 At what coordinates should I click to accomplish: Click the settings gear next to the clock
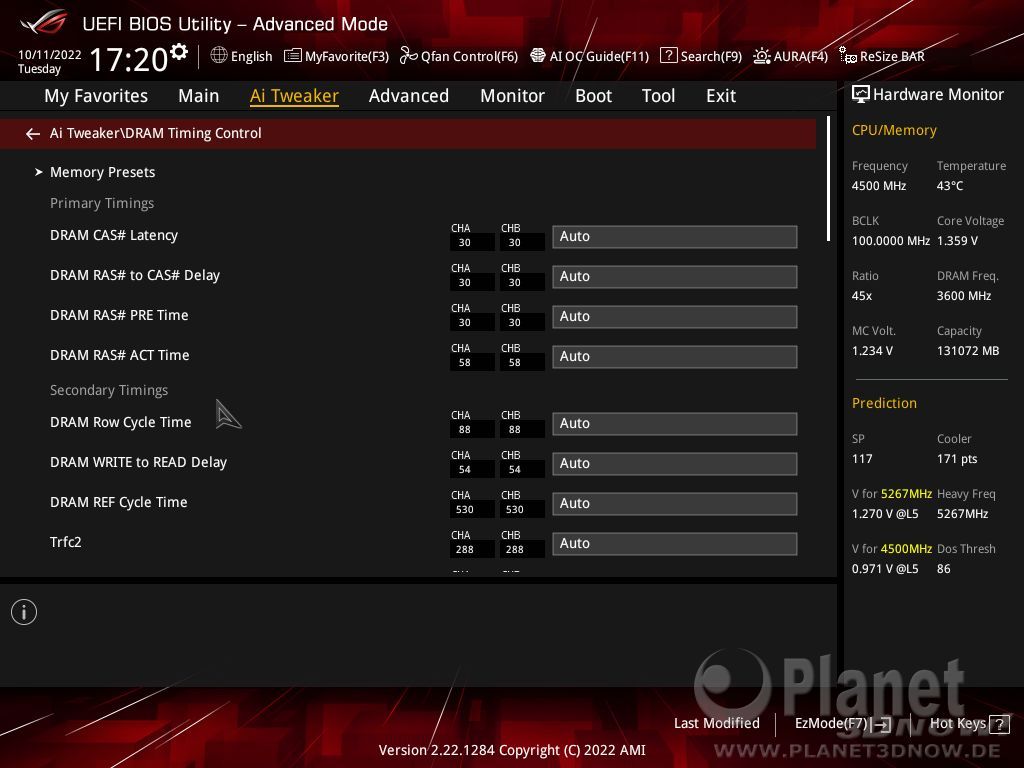pos(178,51)
